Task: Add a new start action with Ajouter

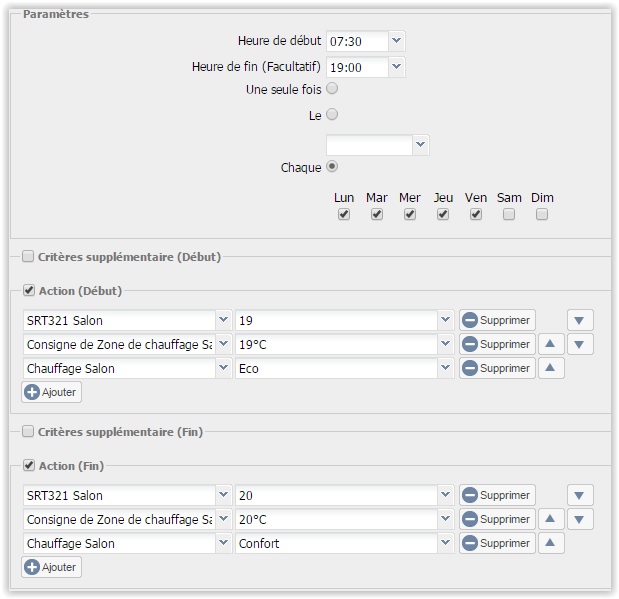Action: (x=52, y=392)
